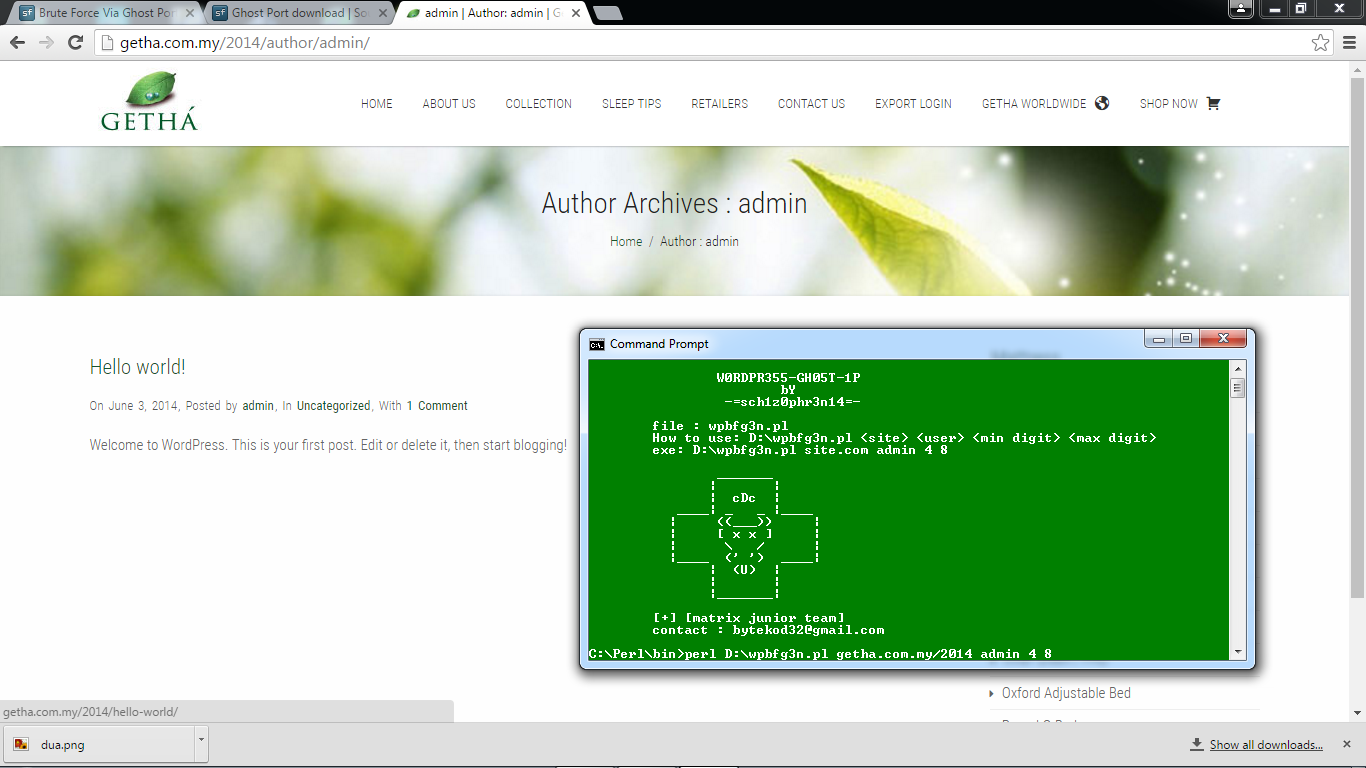Click 'contact : bytekod32@gmail.com' text in console
This screenshot has height=768, width=1366.
768,630
